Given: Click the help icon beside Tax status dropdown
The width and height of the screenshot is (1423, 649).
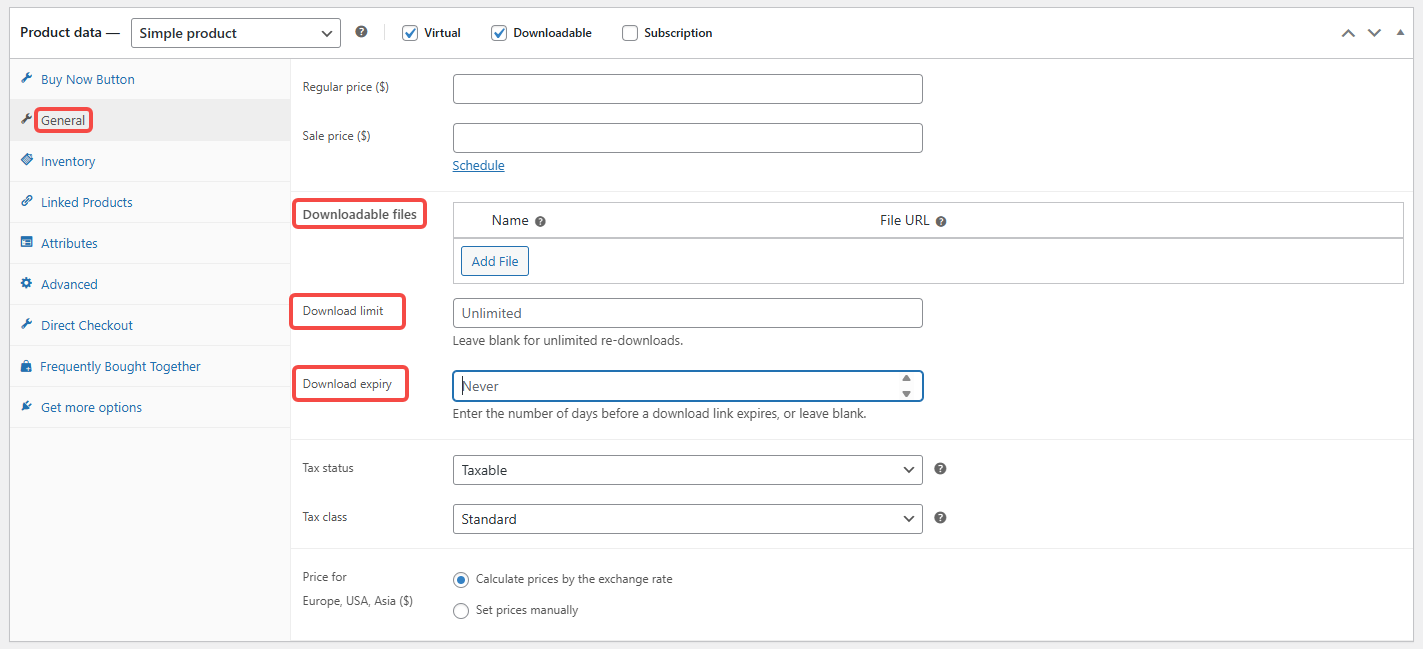Looking at the screenshot, I should (940, 468).
